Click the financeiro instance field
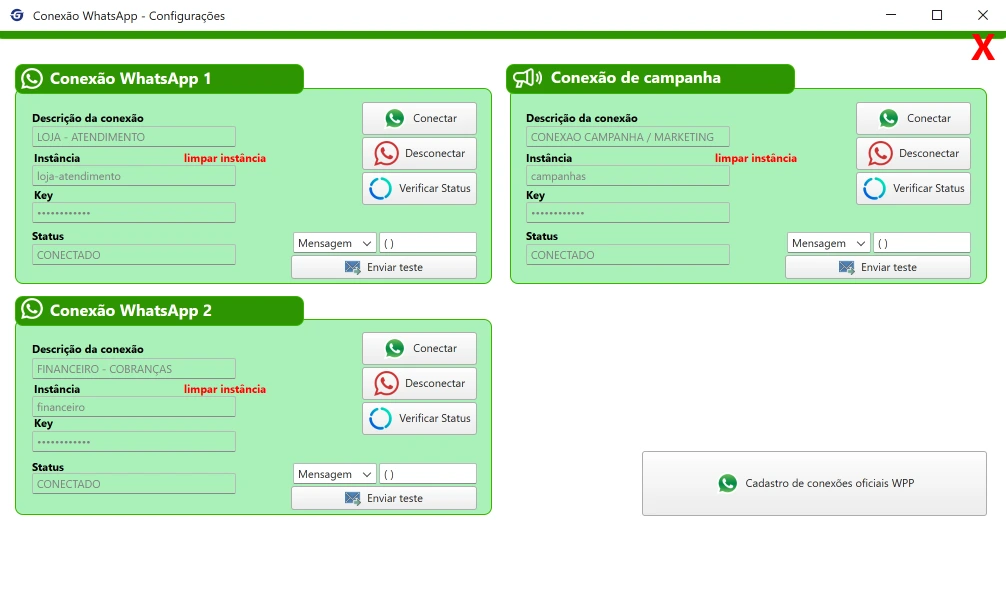The height and width of the screenshot is (614, 1006). tap(133, 407)
